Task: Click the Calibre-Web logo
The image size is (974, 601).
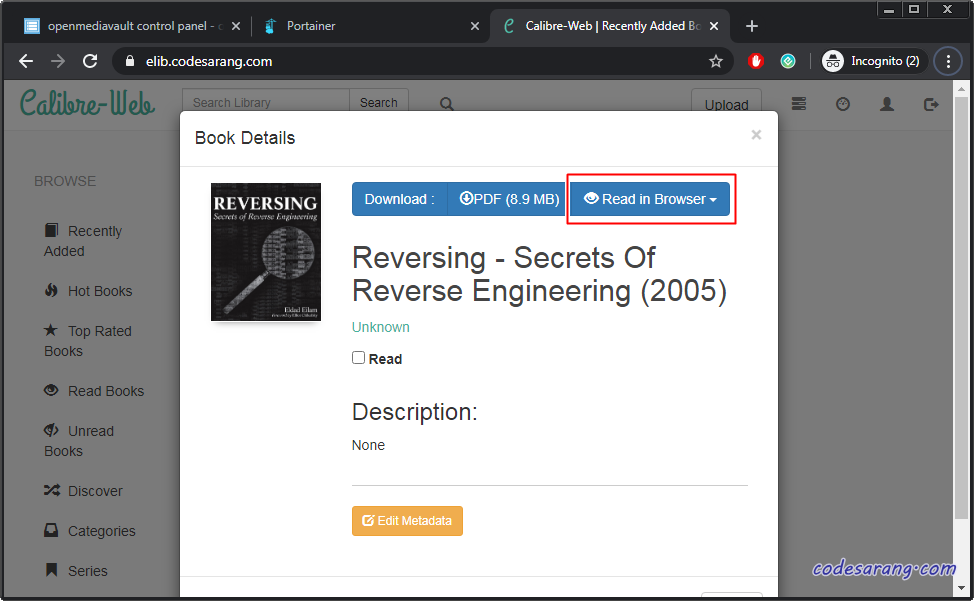Action: click(87, 103)
